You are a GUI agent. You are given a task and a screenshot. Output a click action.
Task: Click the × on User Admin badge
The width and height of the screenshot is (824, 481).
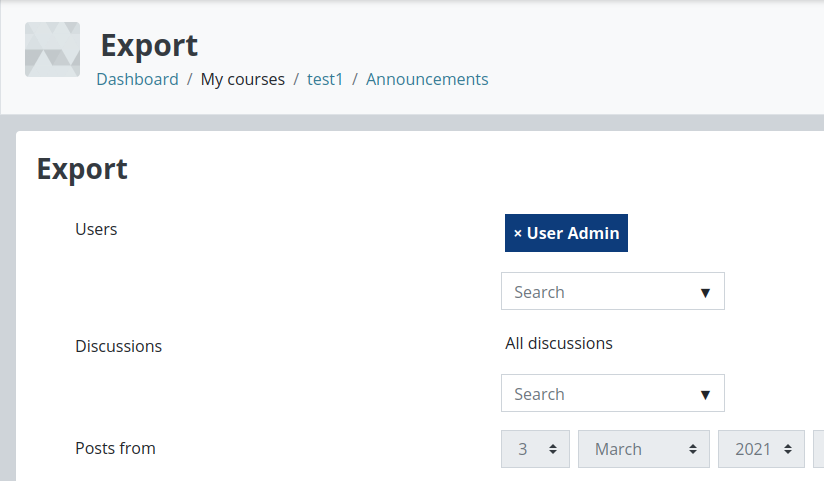[518, 233]
